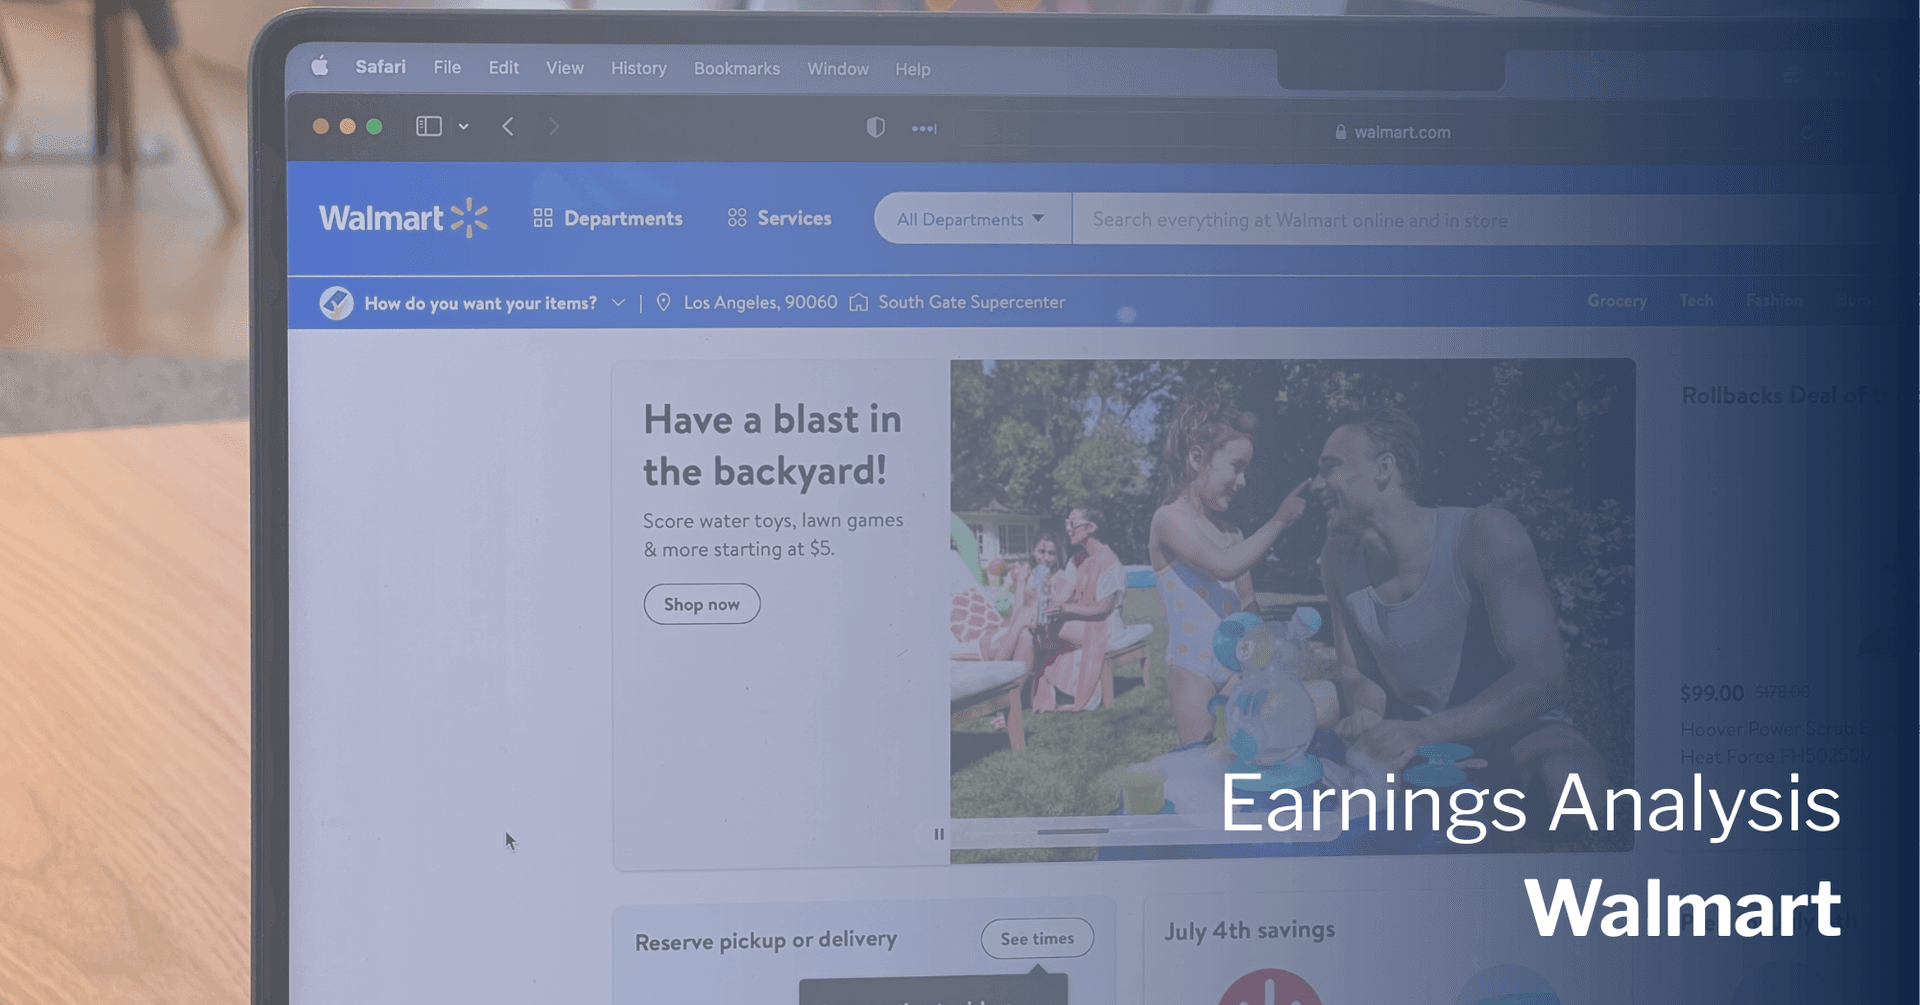Click the $99.00 rollback price
1920x1005 pixels.
1711,693
